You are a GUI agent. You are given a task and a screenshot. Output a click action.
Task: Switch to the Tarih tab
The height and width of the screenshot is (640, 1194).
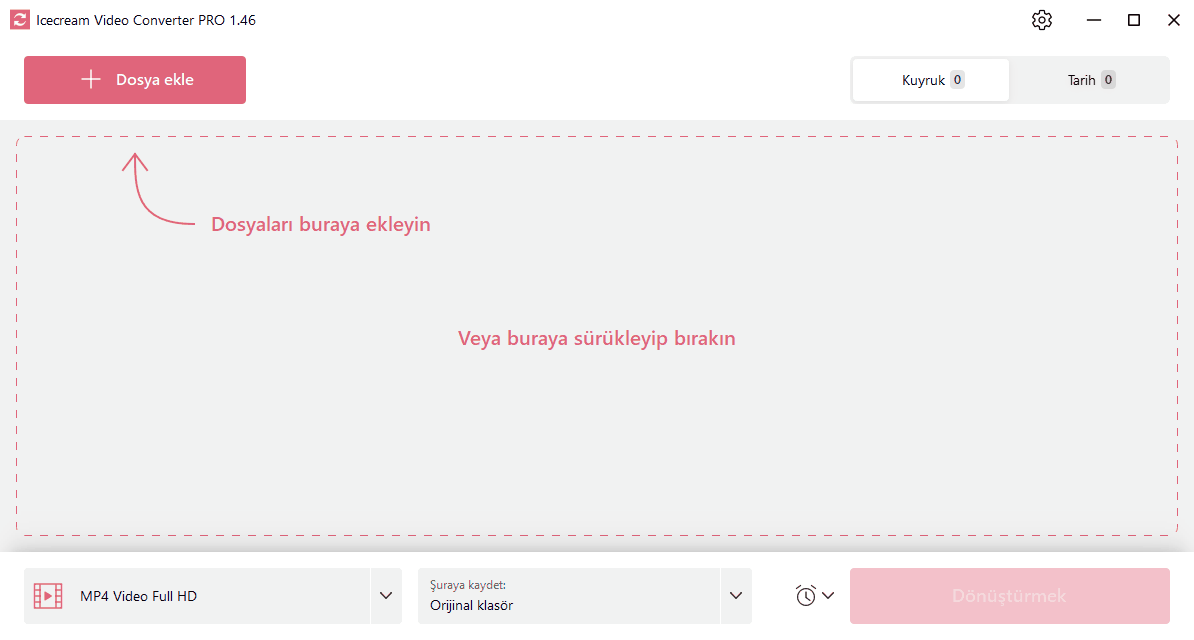tap(1090, 80)
